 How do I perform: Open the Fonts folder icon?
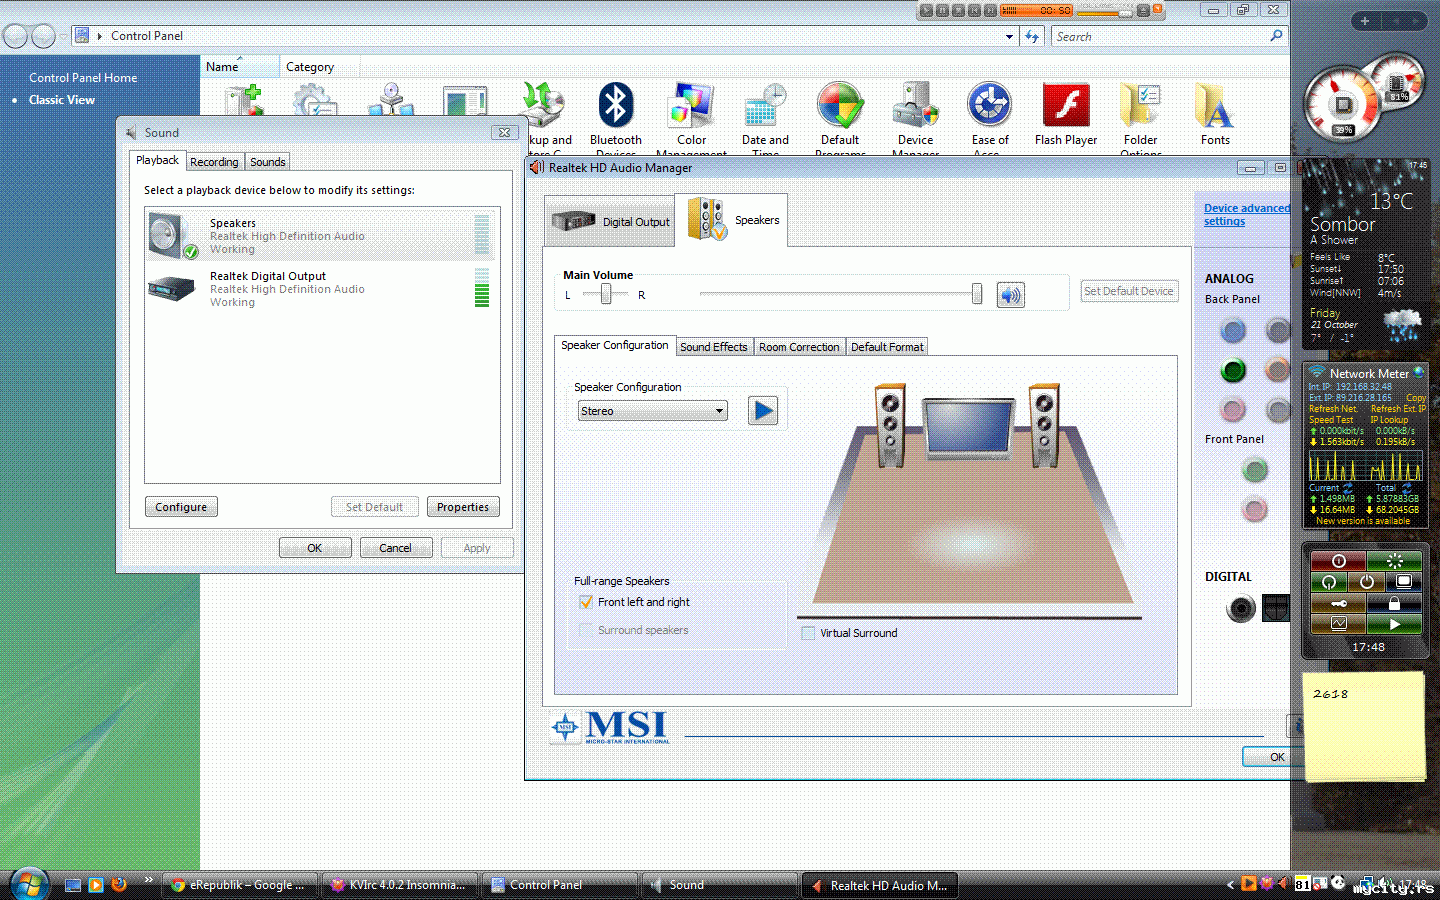click(x=1214, y=112)
